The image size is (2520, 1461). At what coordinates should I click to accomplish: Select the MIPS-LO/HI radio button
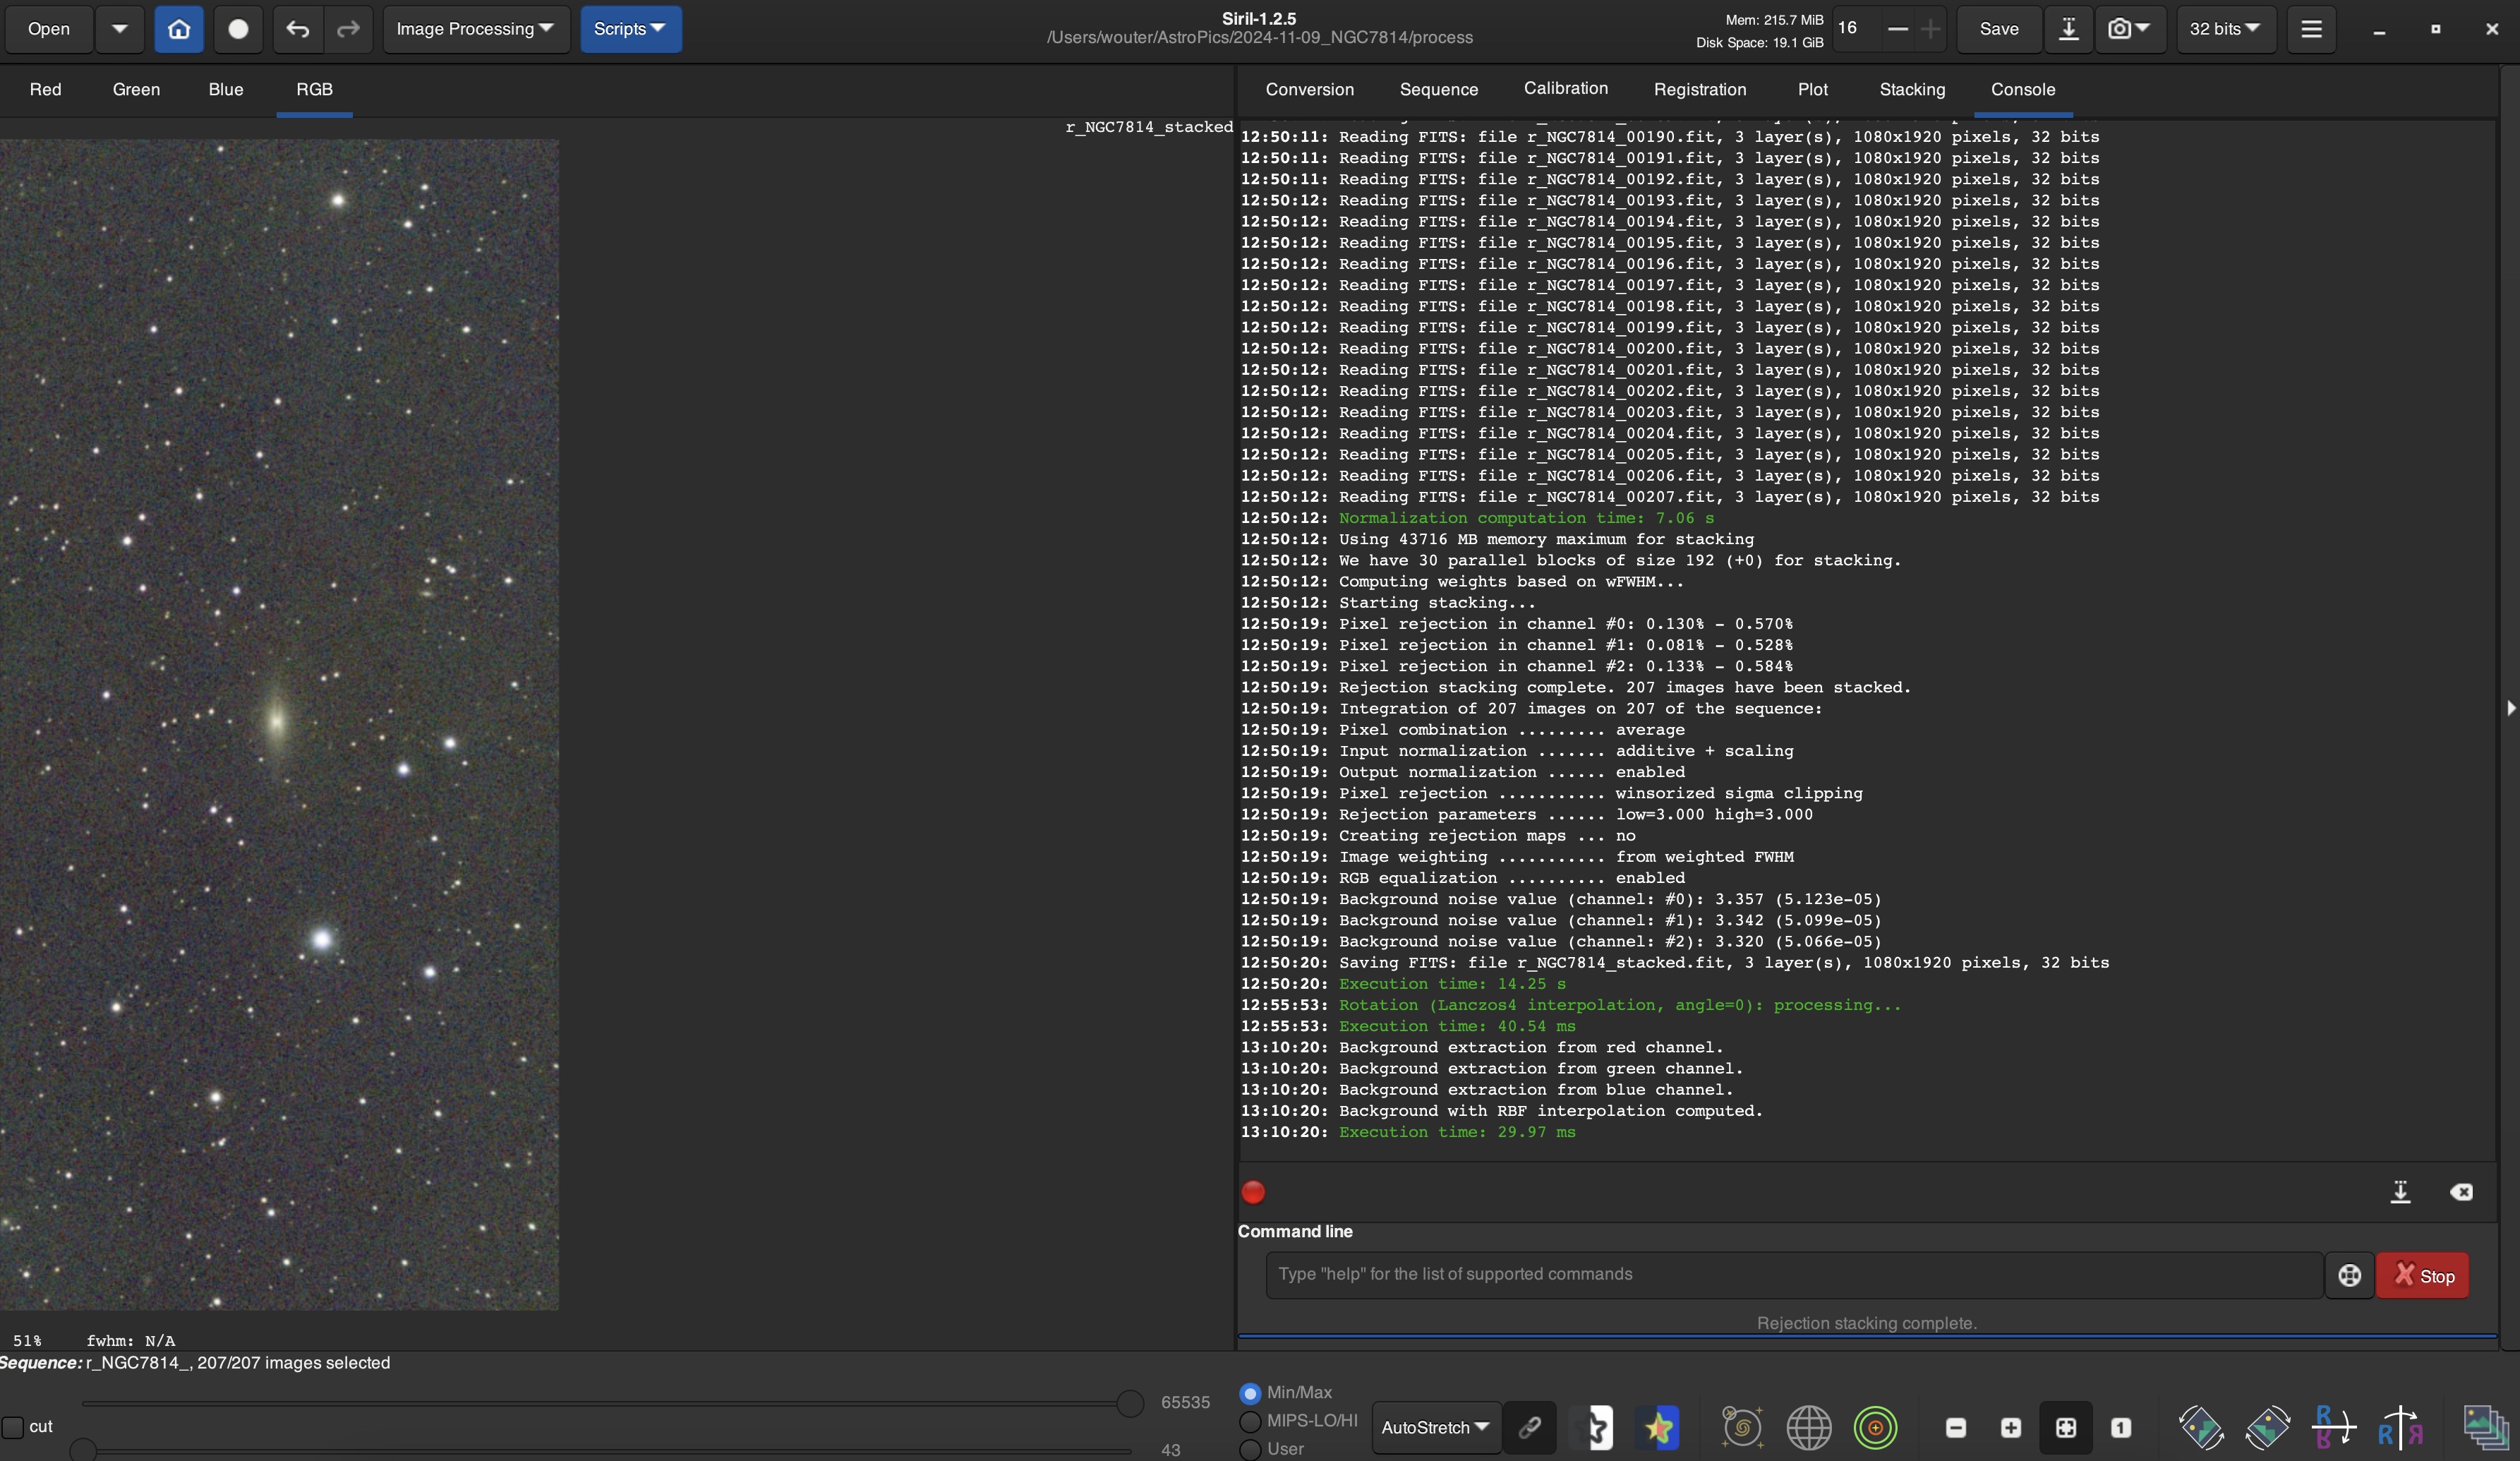click(1250, 1421)
